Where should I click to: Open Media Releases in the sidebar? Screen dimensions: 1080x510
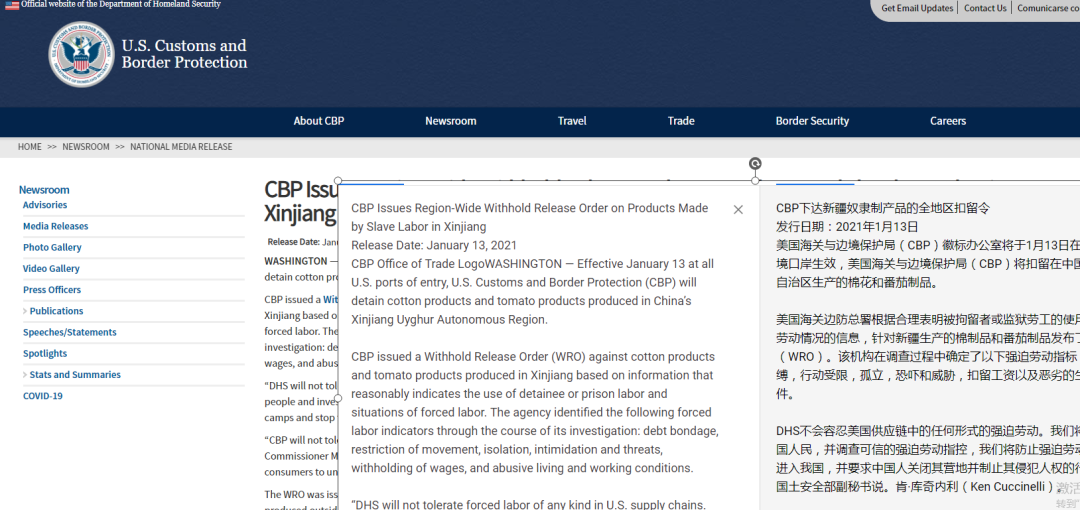pyautogui.click(x=55, y=226)
